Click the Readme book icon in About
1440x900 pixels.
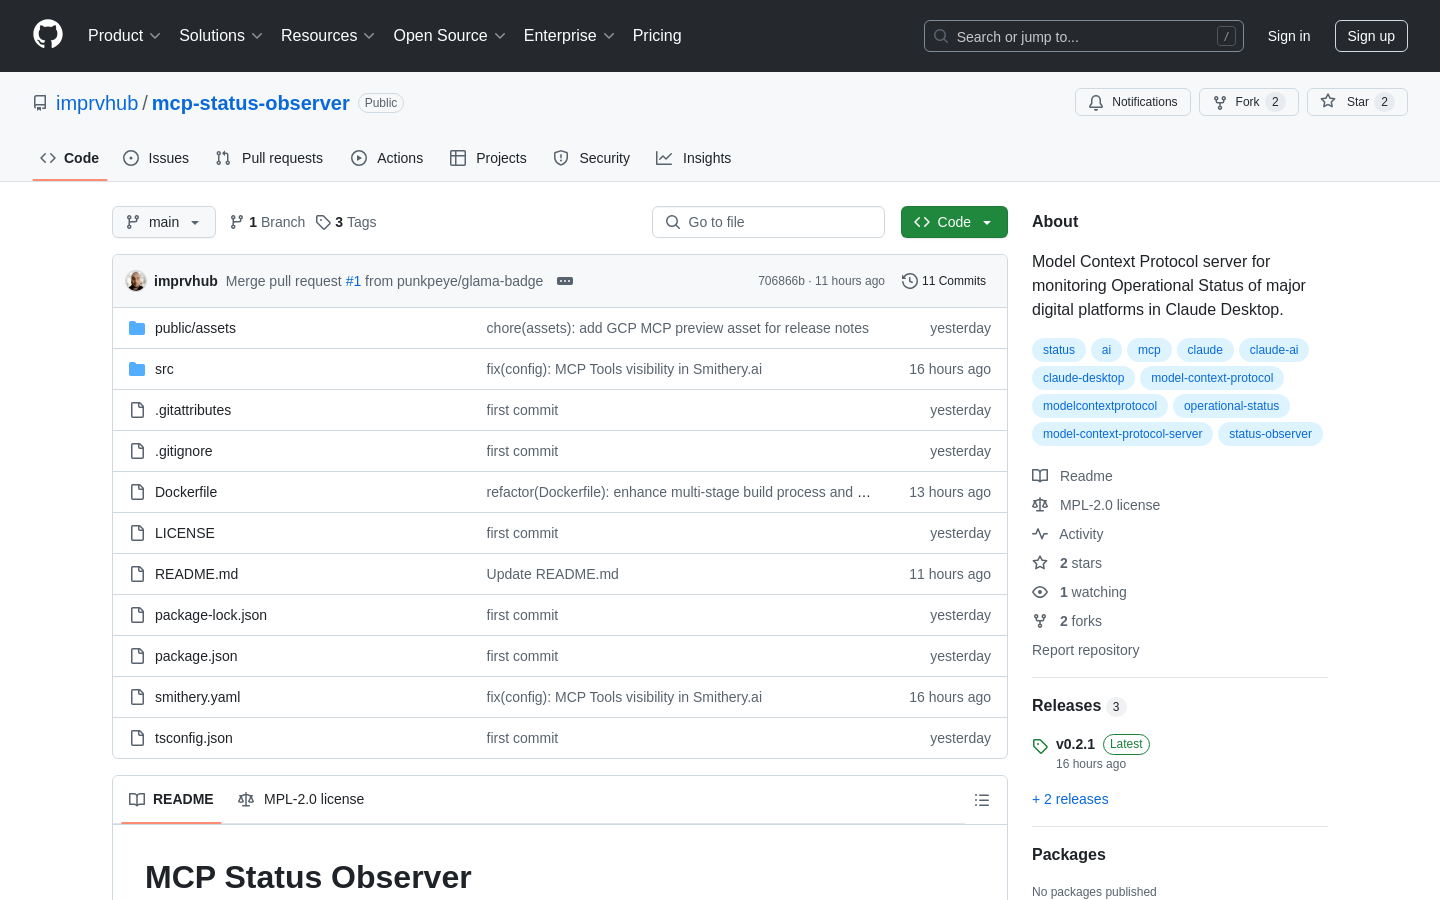click(x=1040, y=476)
